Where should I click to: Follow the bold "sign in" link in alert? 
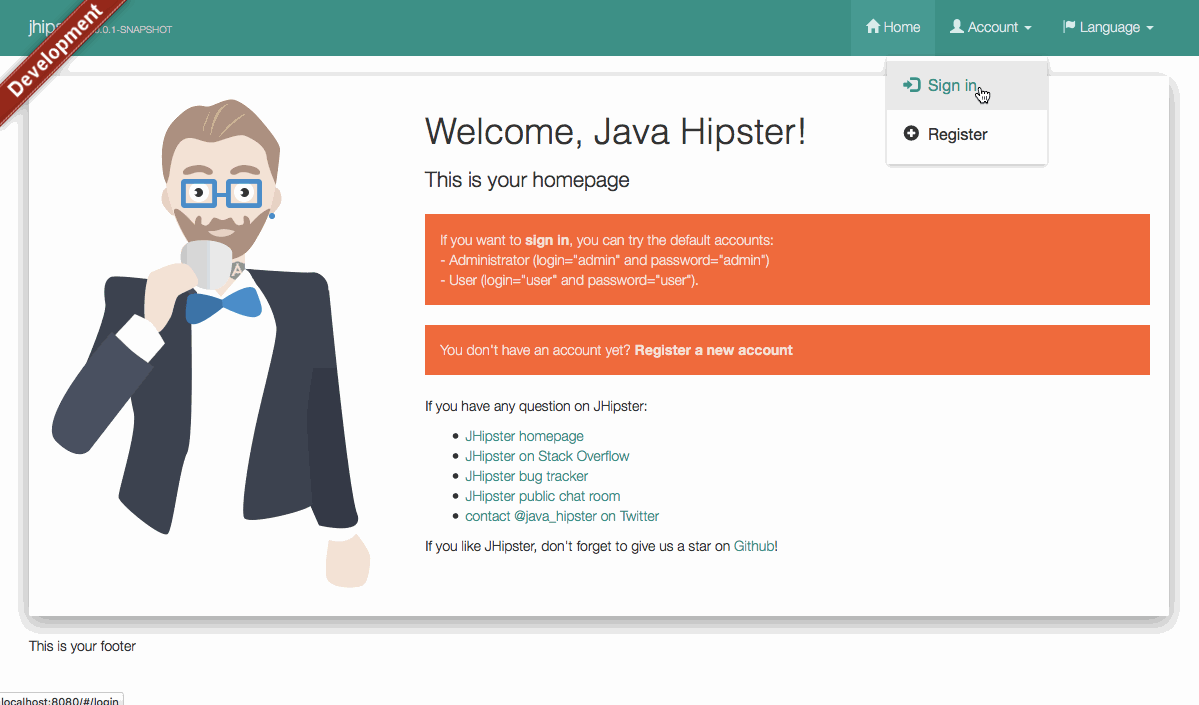click(x=547, y=240)
